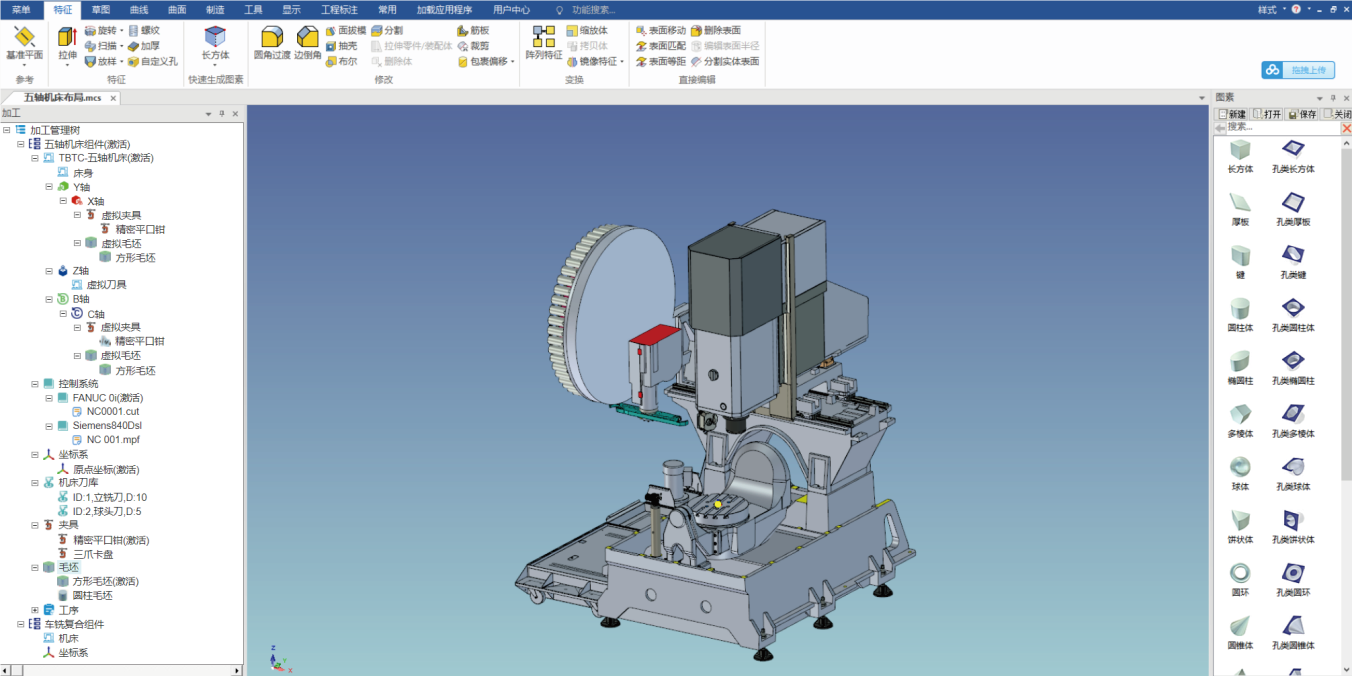Open the 包裹偏移 dropdown arrow
The height and width of the screenshot is (676, 1352).
[513, 62]
